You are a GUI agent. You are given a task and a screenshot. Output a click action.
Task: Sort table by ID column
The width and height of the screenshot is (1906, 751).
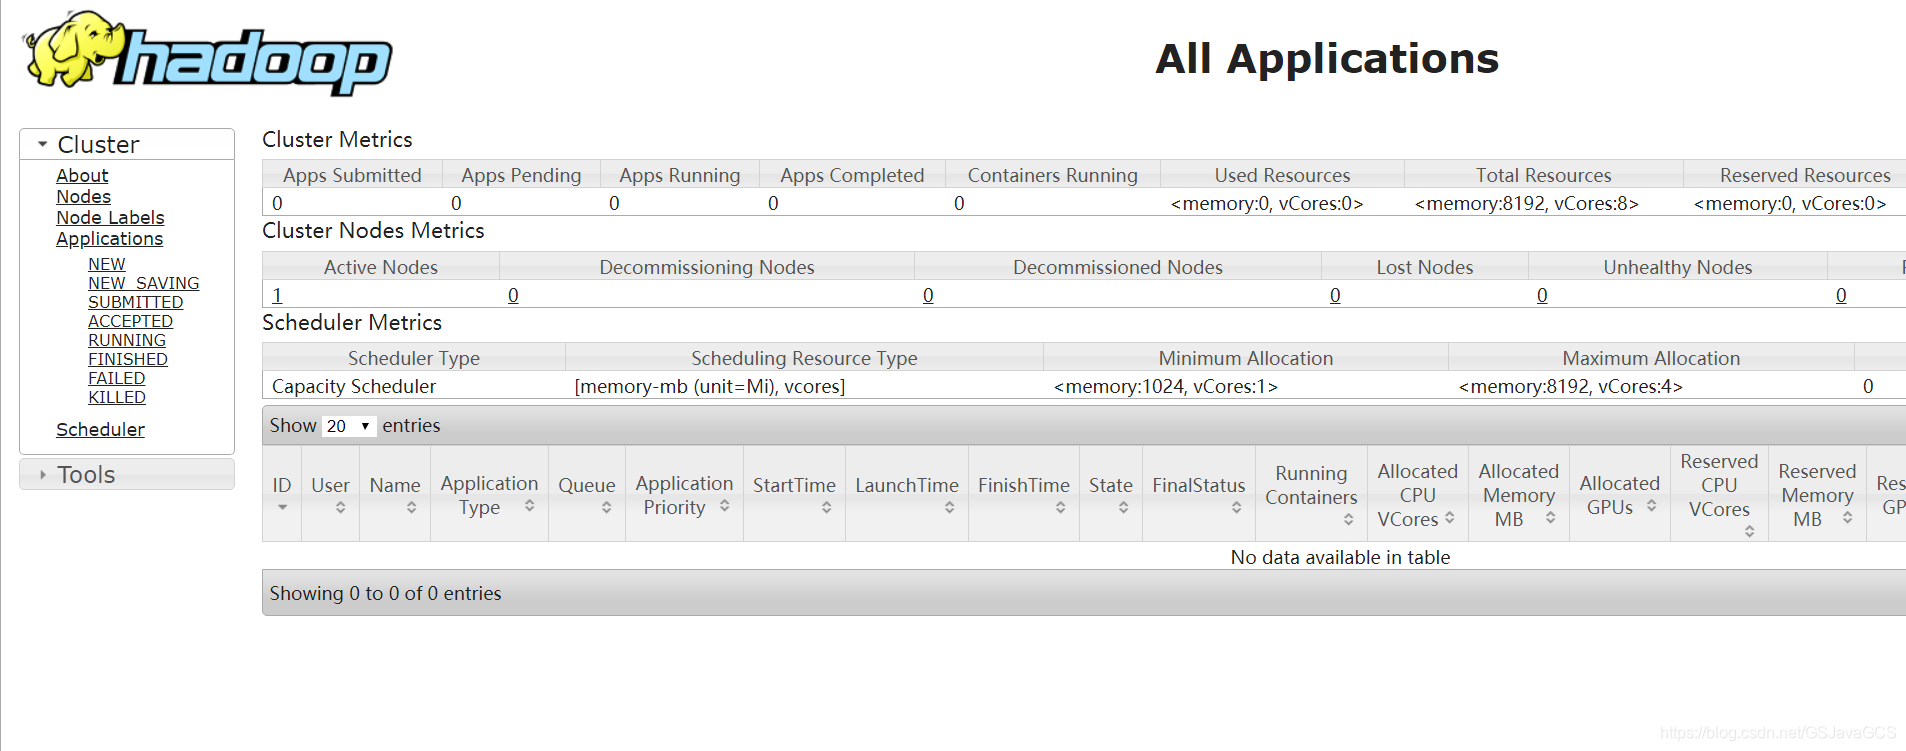click(282, 494)
